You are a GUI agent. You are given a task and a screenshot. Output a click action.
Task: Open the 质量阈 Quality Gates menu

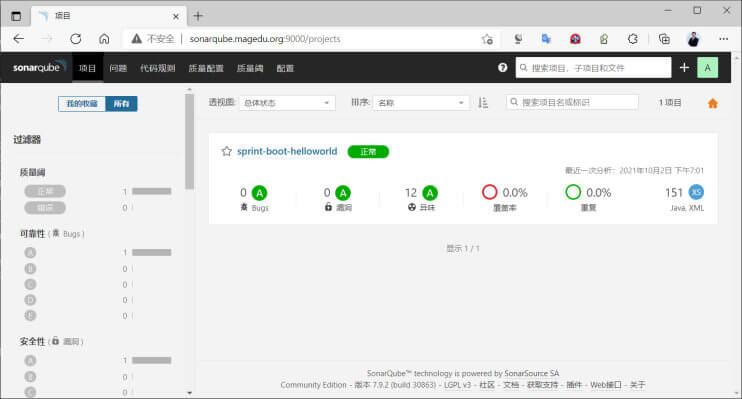coord(250,68)
